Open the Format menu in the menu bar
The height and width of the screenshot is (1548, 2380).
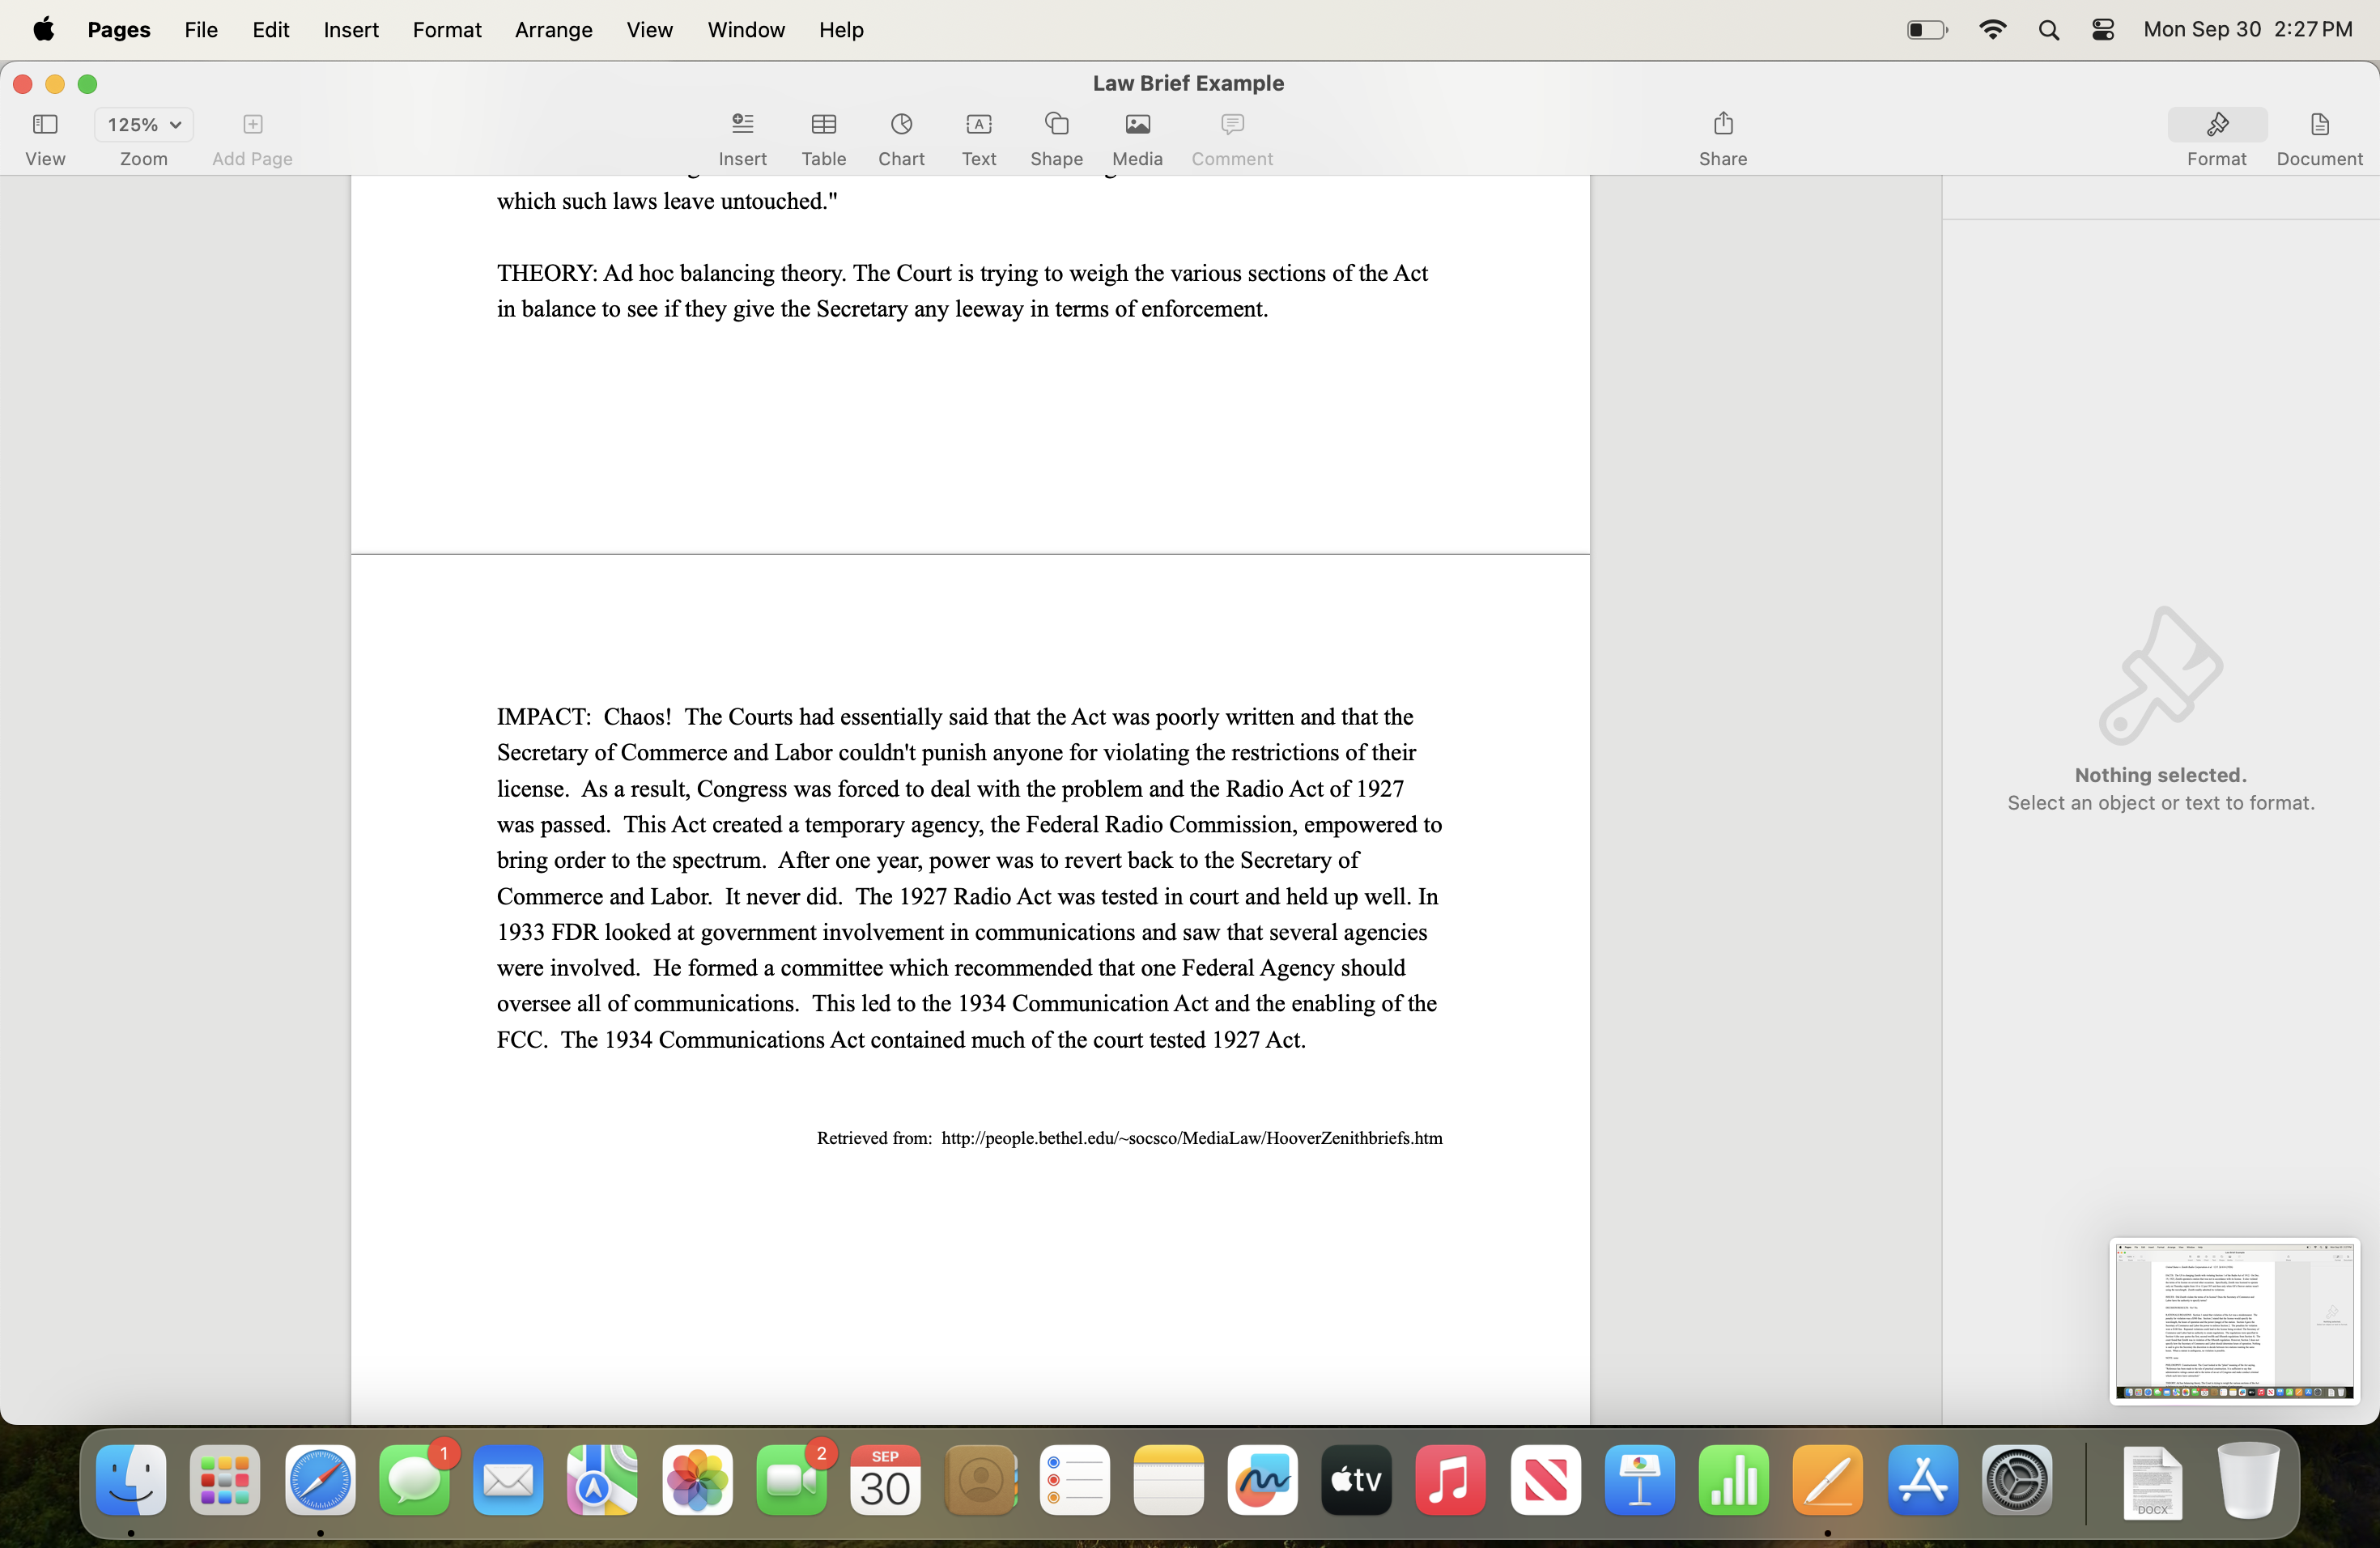pos(446,30)
